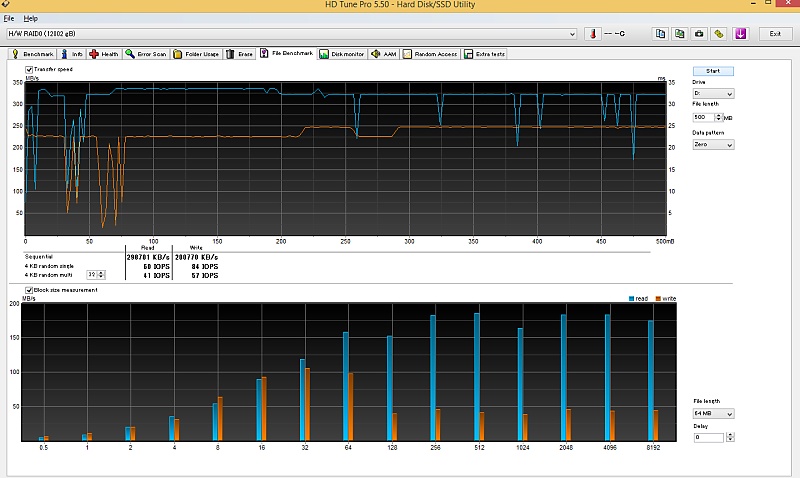Toggle the Transfer speed checkbox
Screen dimensions: 800x478
(x=29, y=69)
